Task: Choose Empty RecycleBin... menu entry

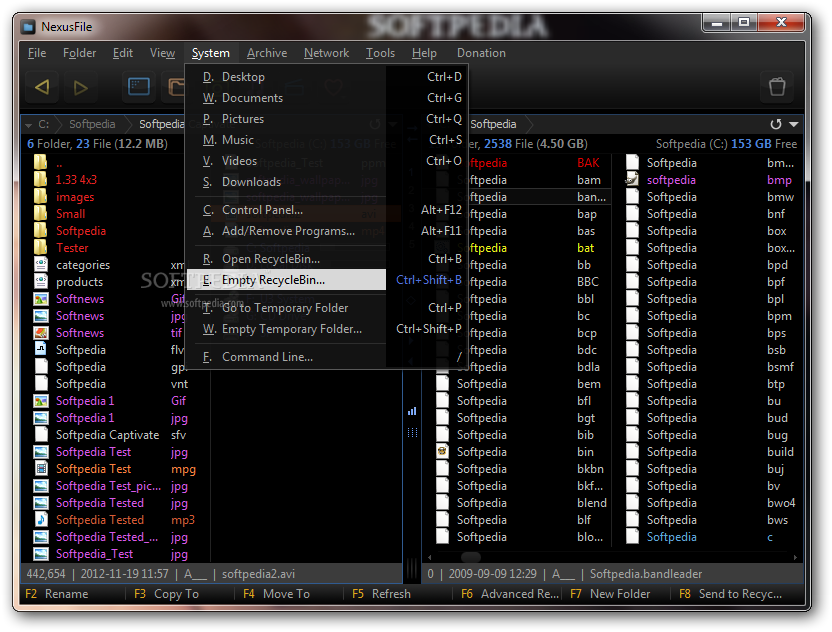Action: [x=328, y=280]
